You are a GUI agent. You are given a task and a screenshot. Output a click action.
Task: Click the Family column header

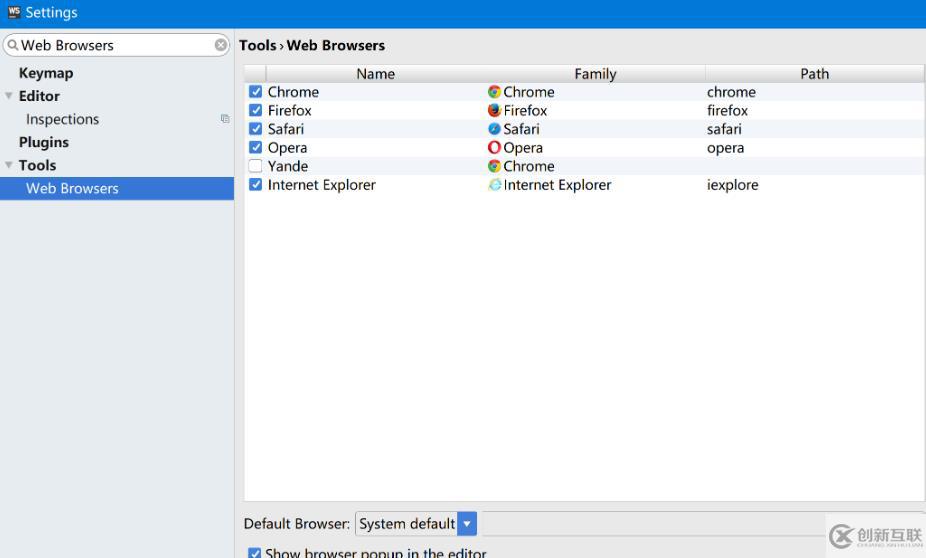click(595, 74)
